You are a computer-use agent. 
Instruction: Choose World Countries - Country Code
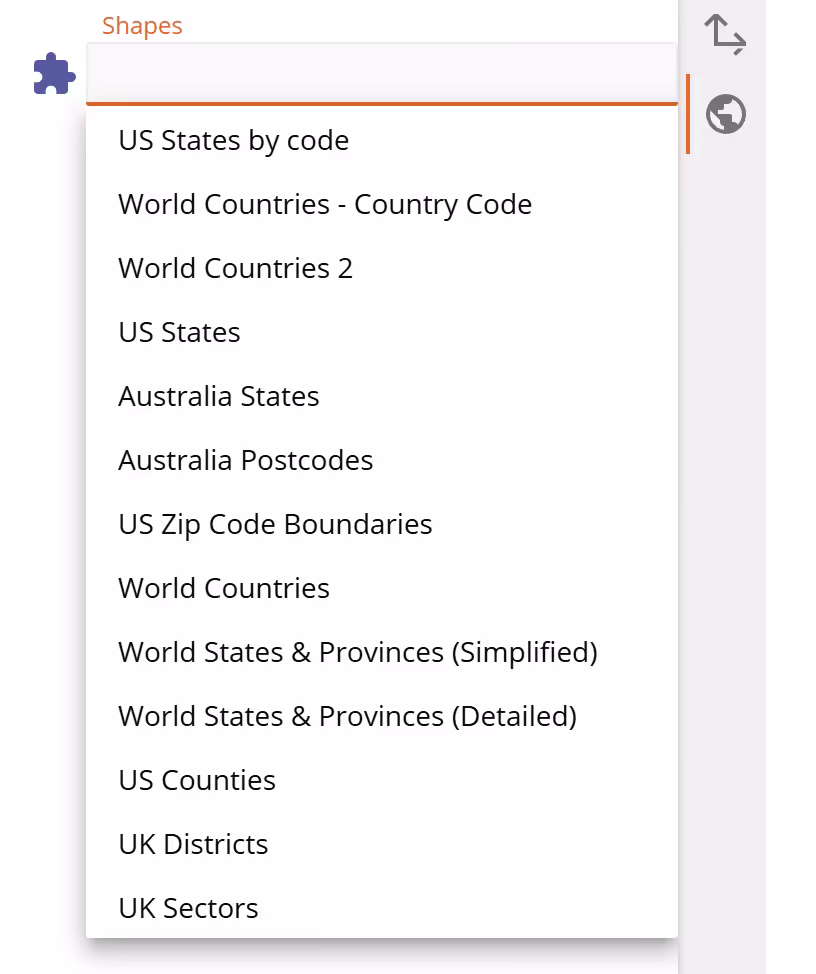tap(325, 204)
